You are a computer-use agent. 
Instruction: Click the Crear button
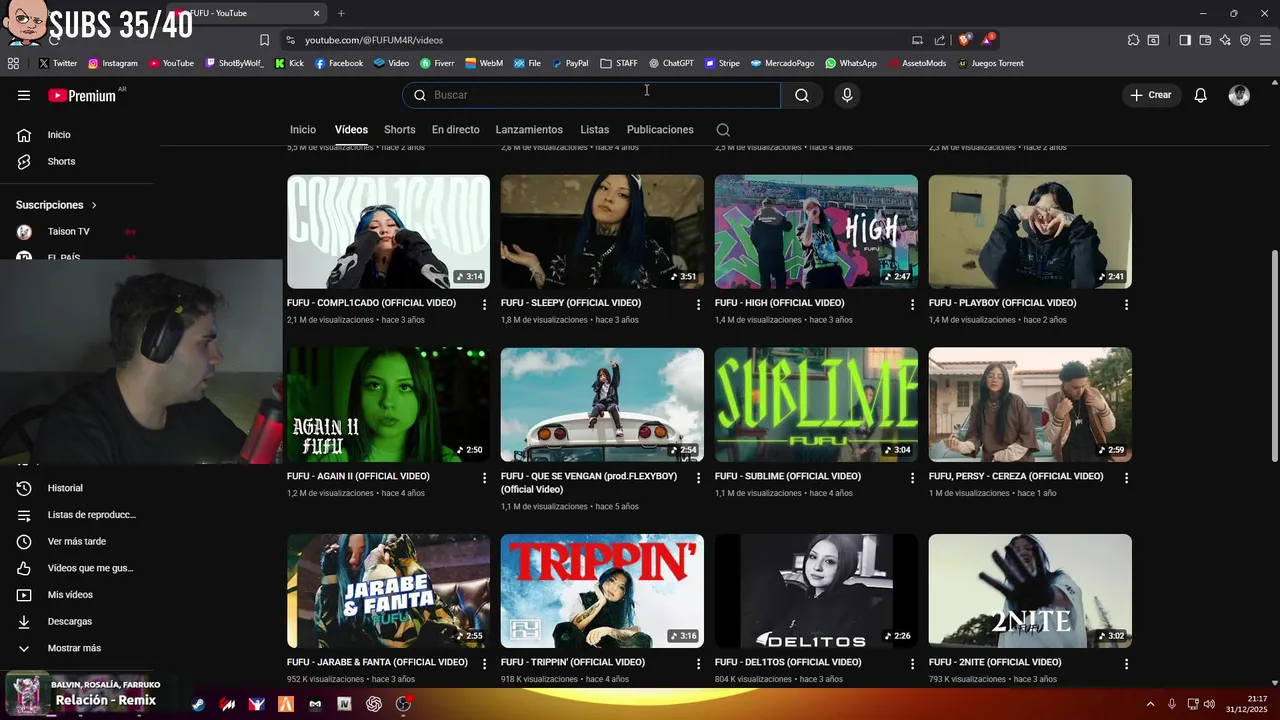pyautogui.click(x=1151, y=95)
